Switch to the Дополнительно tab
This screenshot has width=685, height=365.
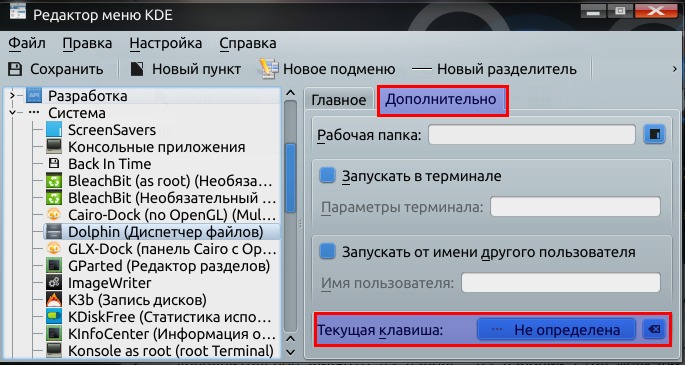[x=441, y=99]
